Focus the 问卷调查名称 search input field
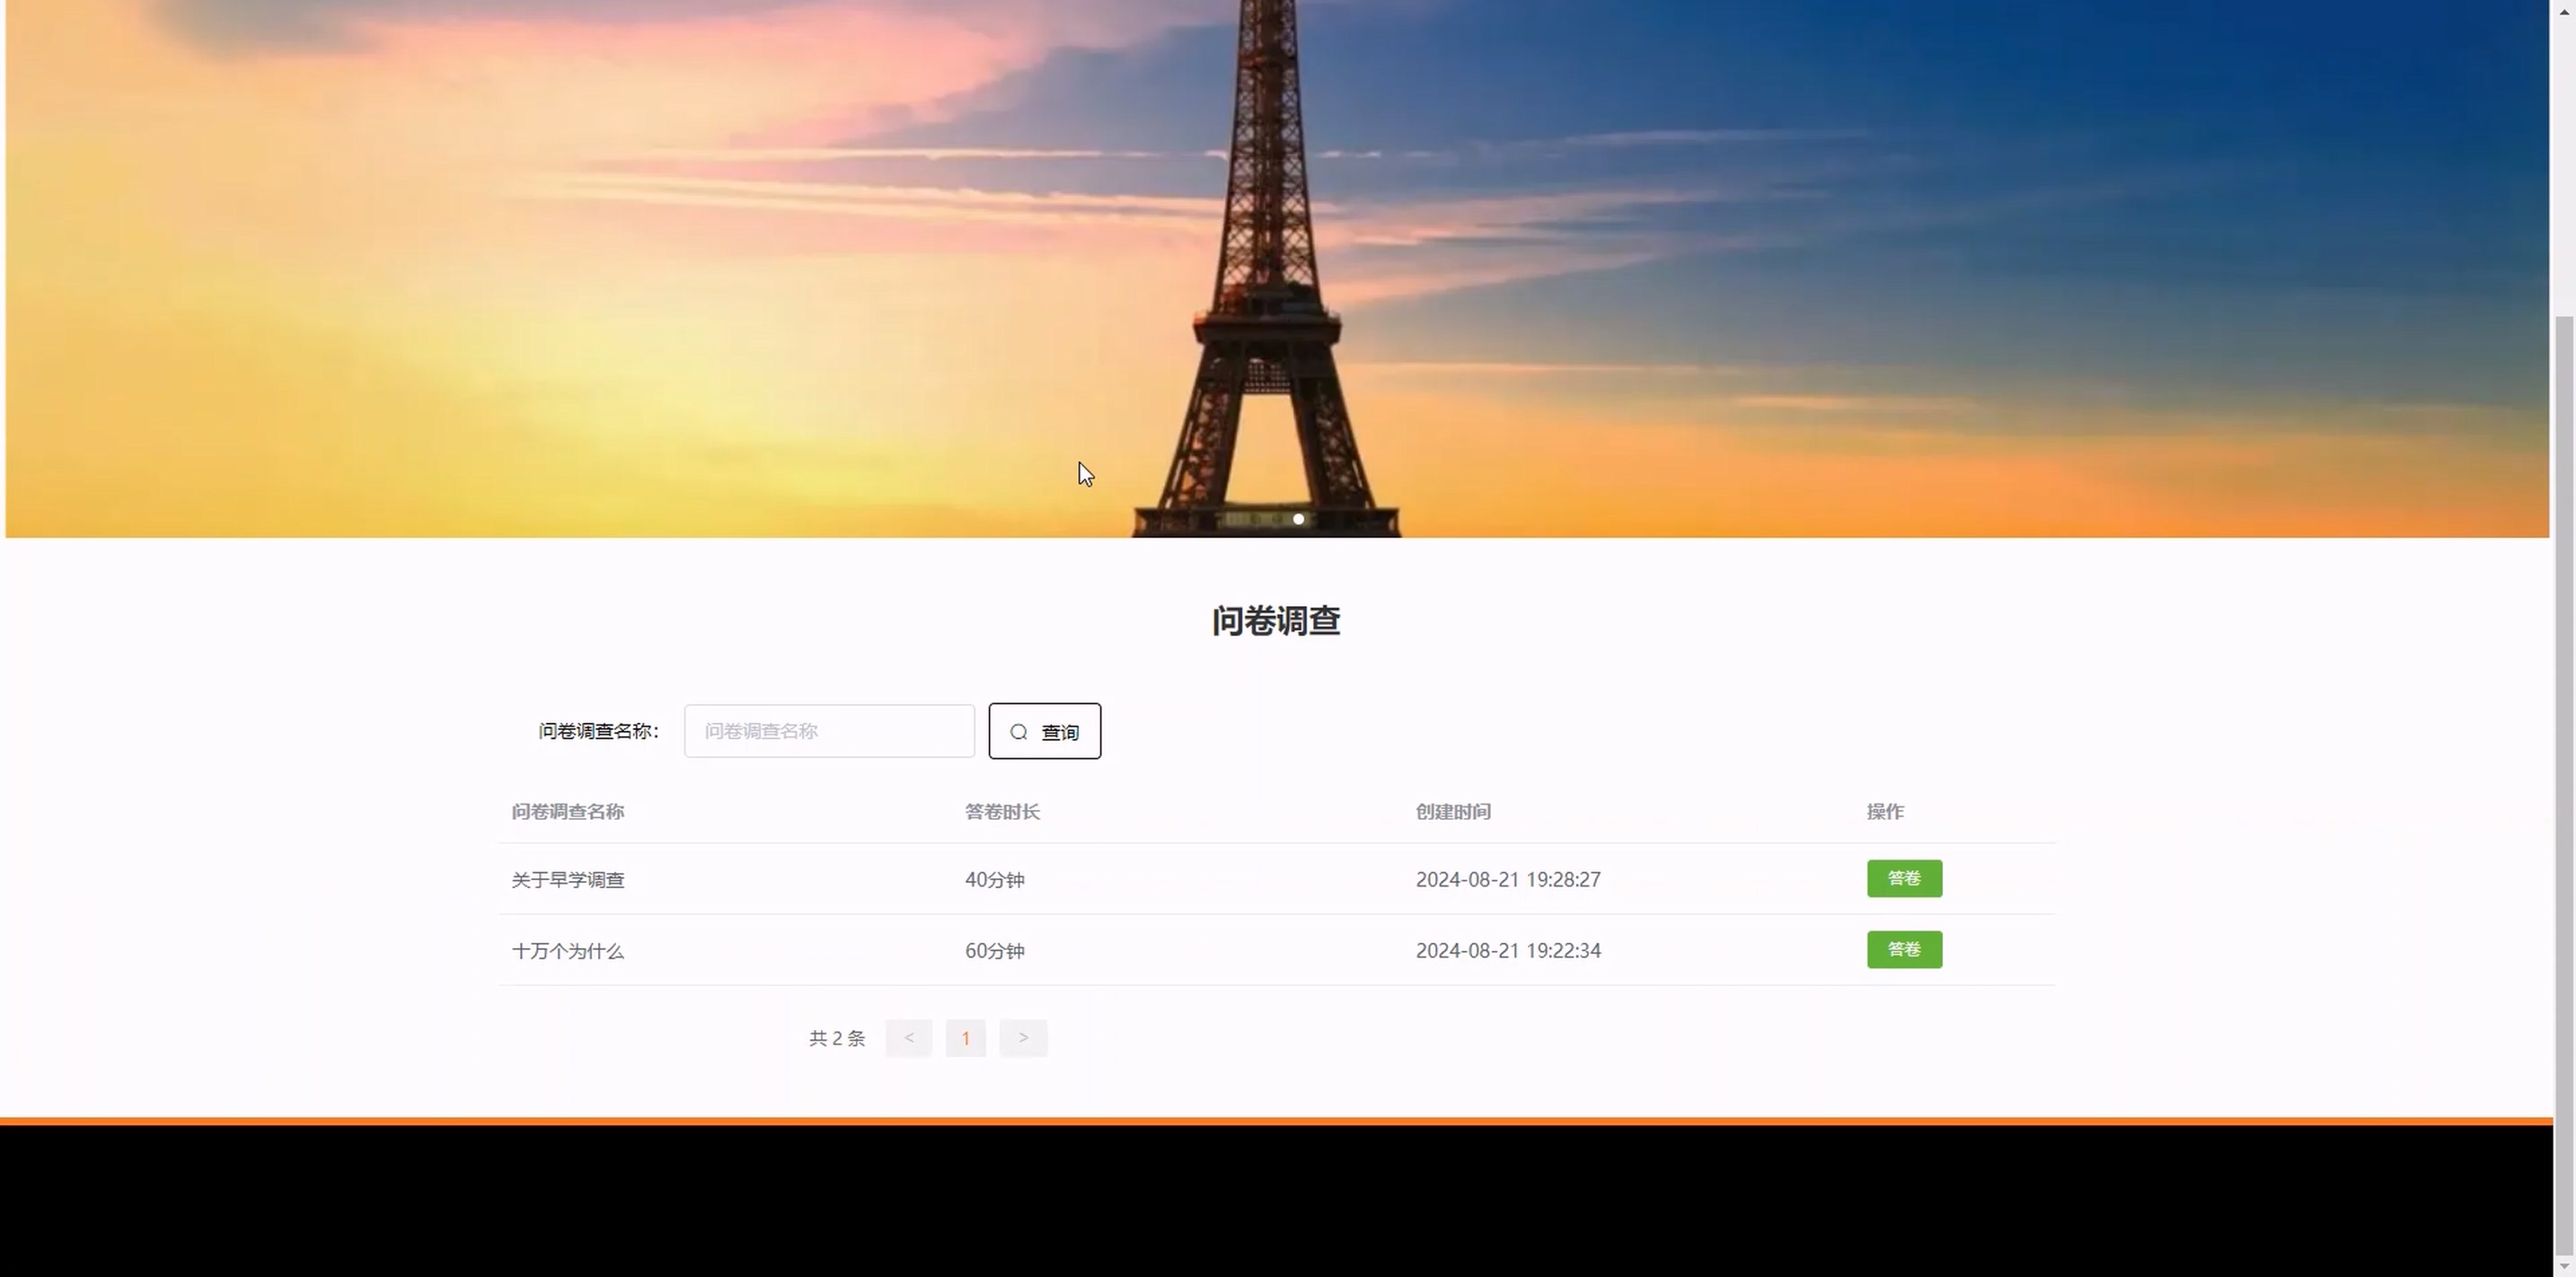This screenshot has height=1277, width=2576. tap(828, 731)
